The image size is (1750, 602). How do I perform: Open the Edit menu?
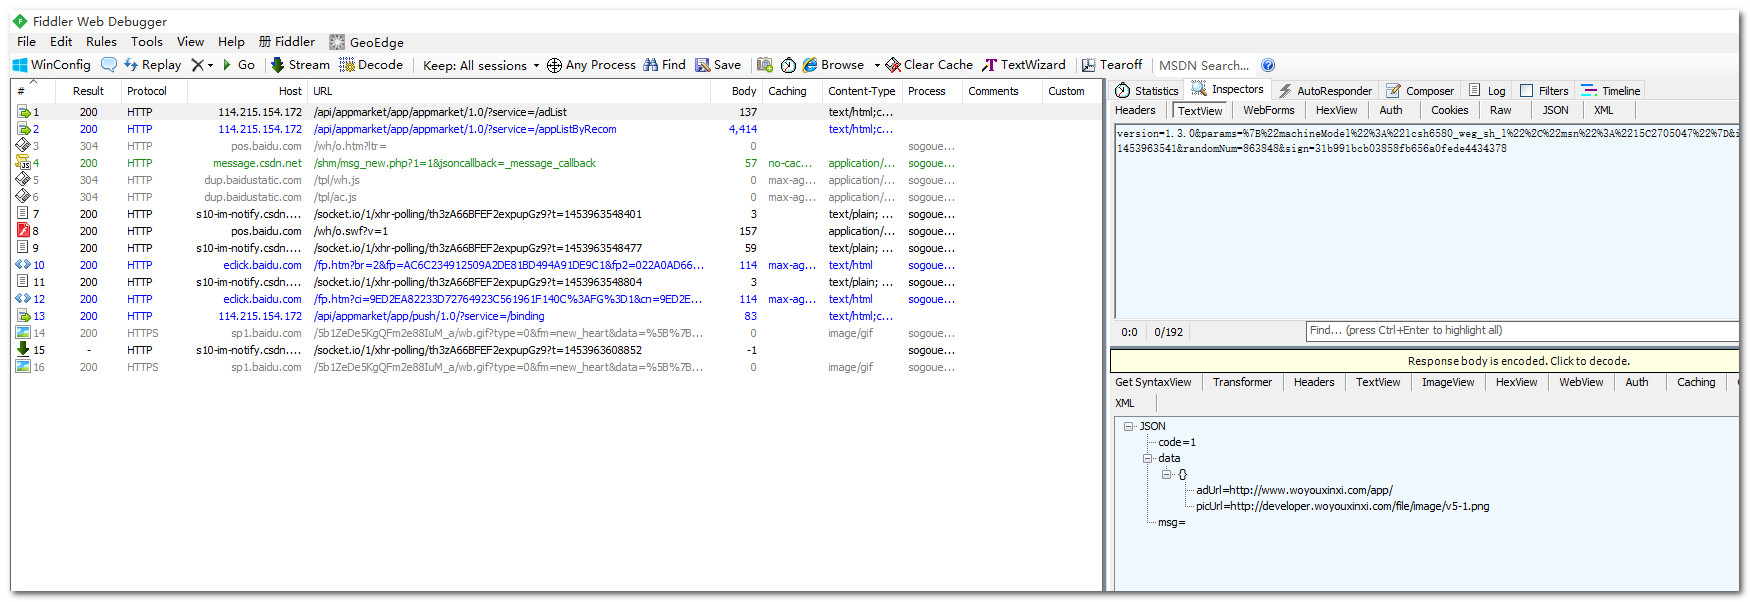(61, 42)
